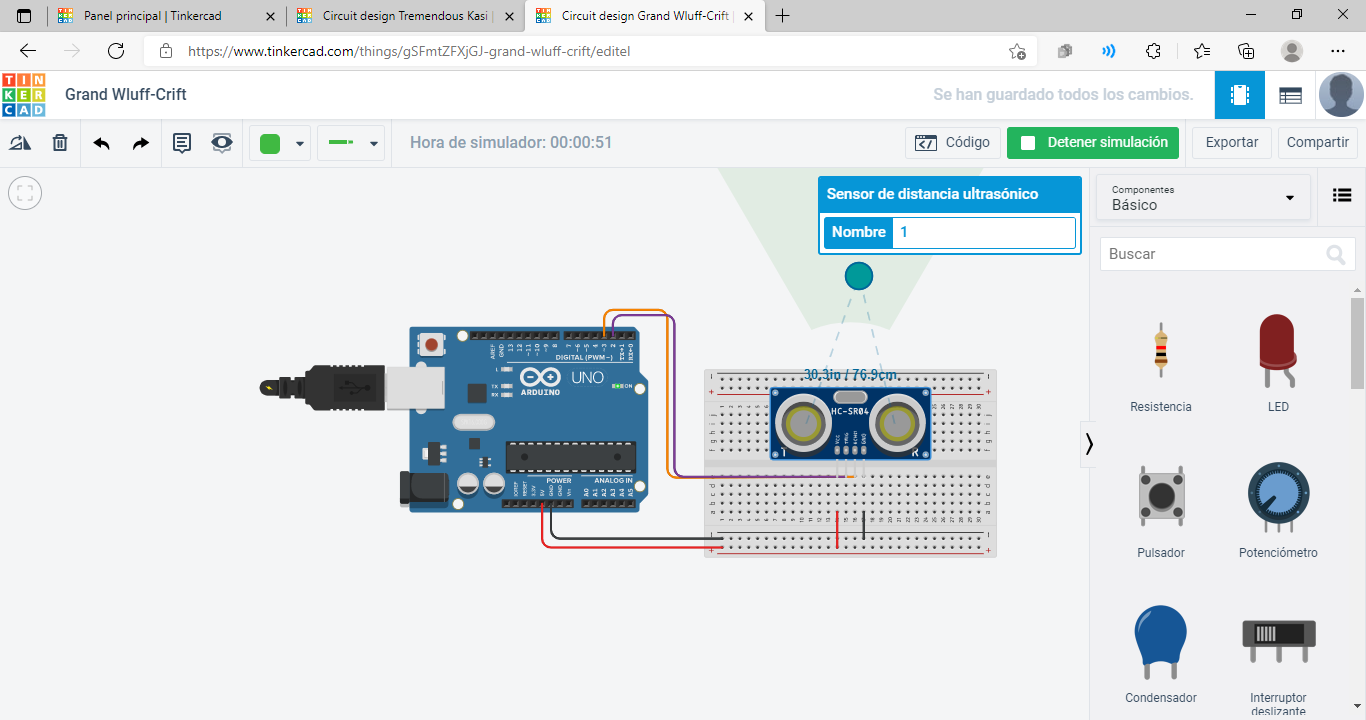Click the purple wire

674,400
